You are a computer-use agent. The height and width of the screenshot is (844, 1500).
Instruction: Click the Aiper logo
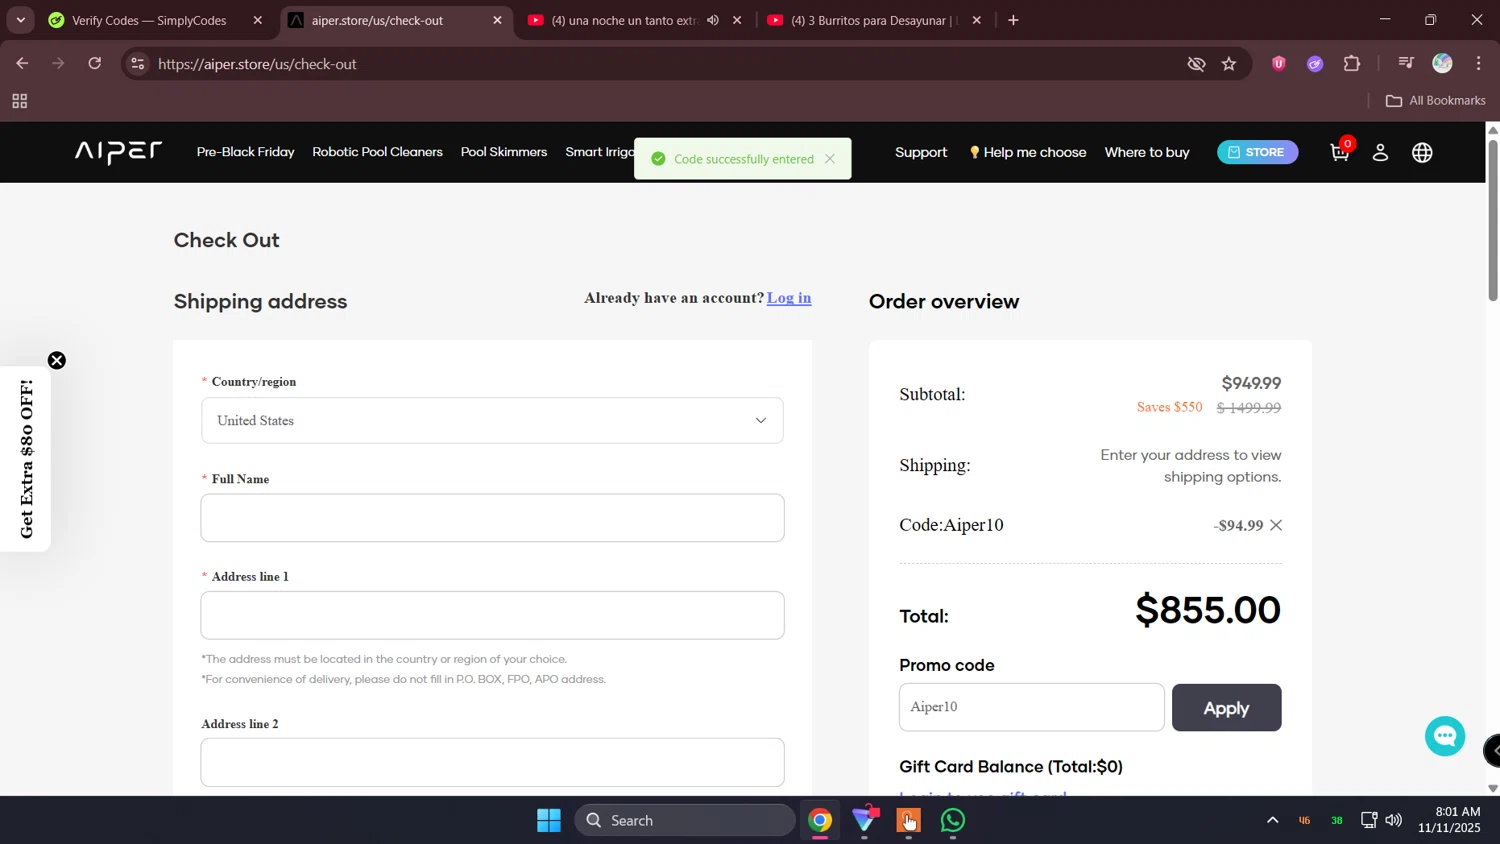pos(118,151)
